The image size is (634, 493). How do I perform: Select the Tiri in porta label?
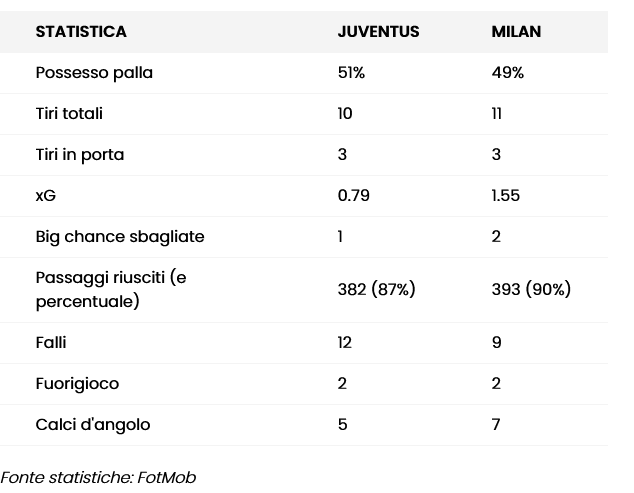80,155
